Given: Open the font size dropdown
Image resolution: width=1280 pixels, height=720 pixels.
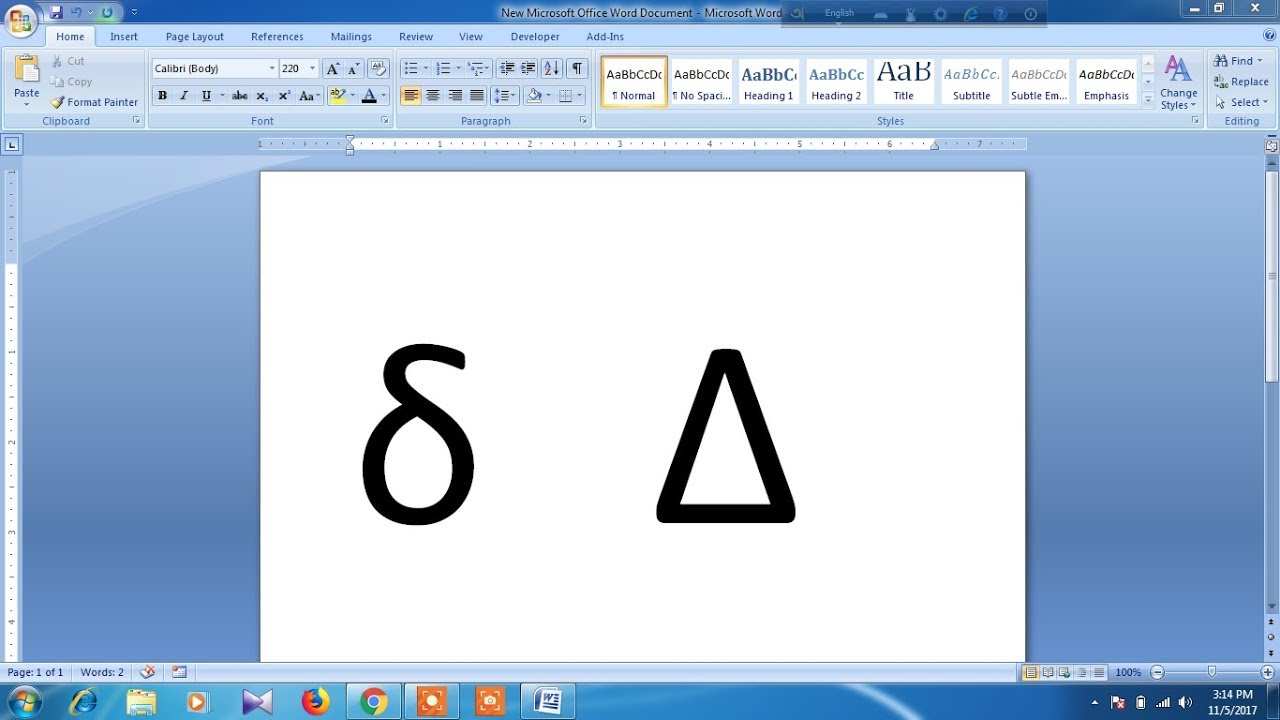Looking at the screenshot, I should coord(311,68).
